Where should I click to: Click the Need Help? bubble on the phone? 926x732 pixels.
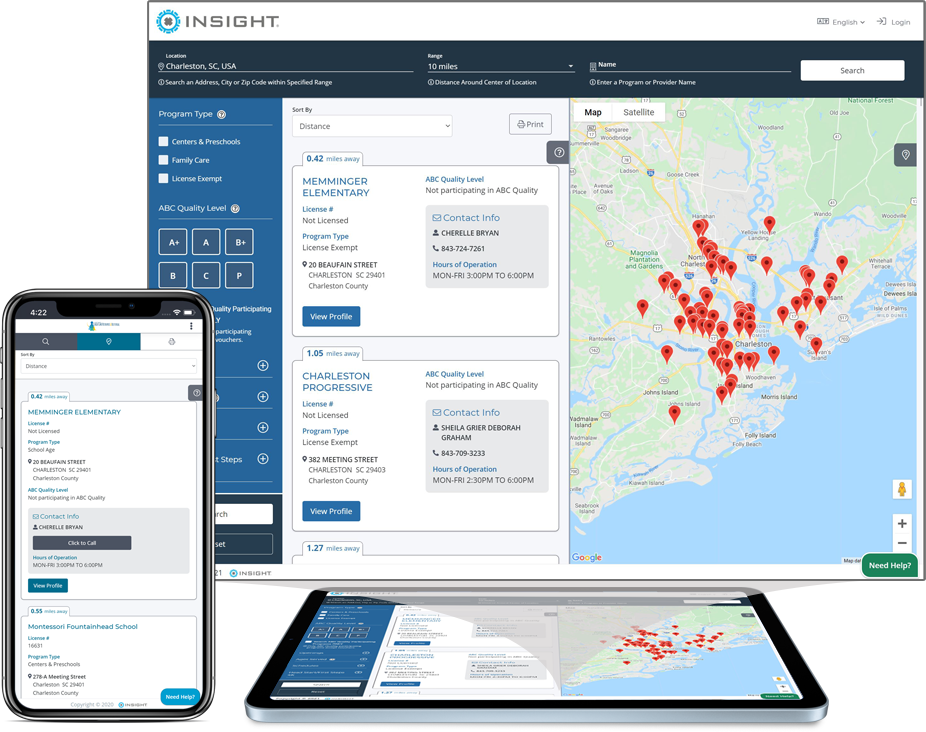pos(180,697)
